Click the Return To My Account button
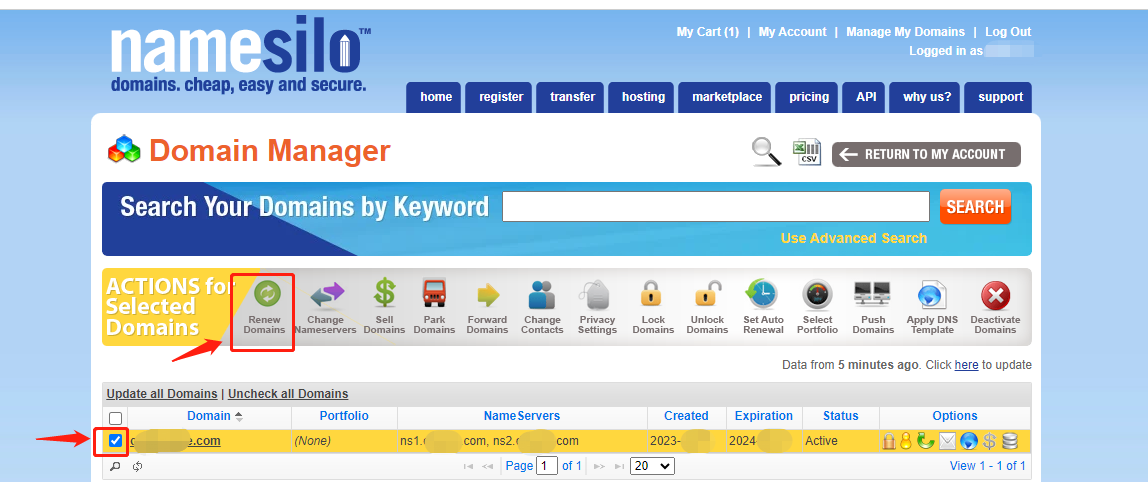 (x=926, y=154)
